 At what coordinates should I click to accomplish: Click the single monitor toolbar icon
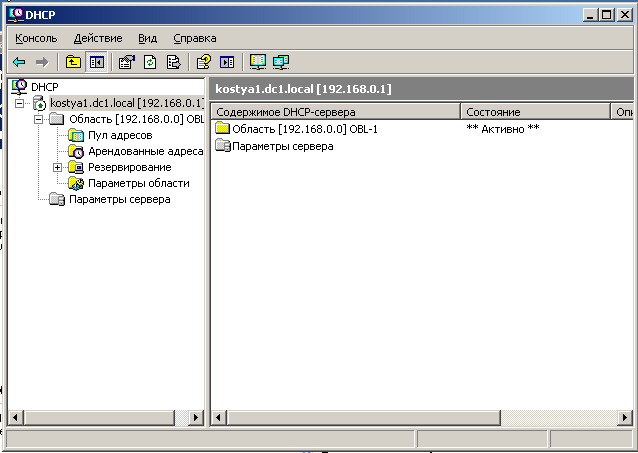click(258, 62)
